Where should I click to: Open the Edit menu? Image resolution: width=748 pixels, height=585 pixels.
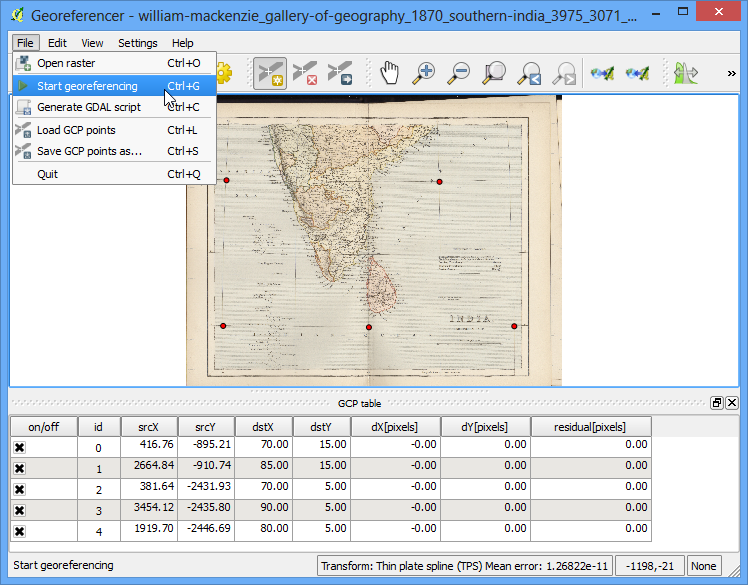[x=57, y=43]
